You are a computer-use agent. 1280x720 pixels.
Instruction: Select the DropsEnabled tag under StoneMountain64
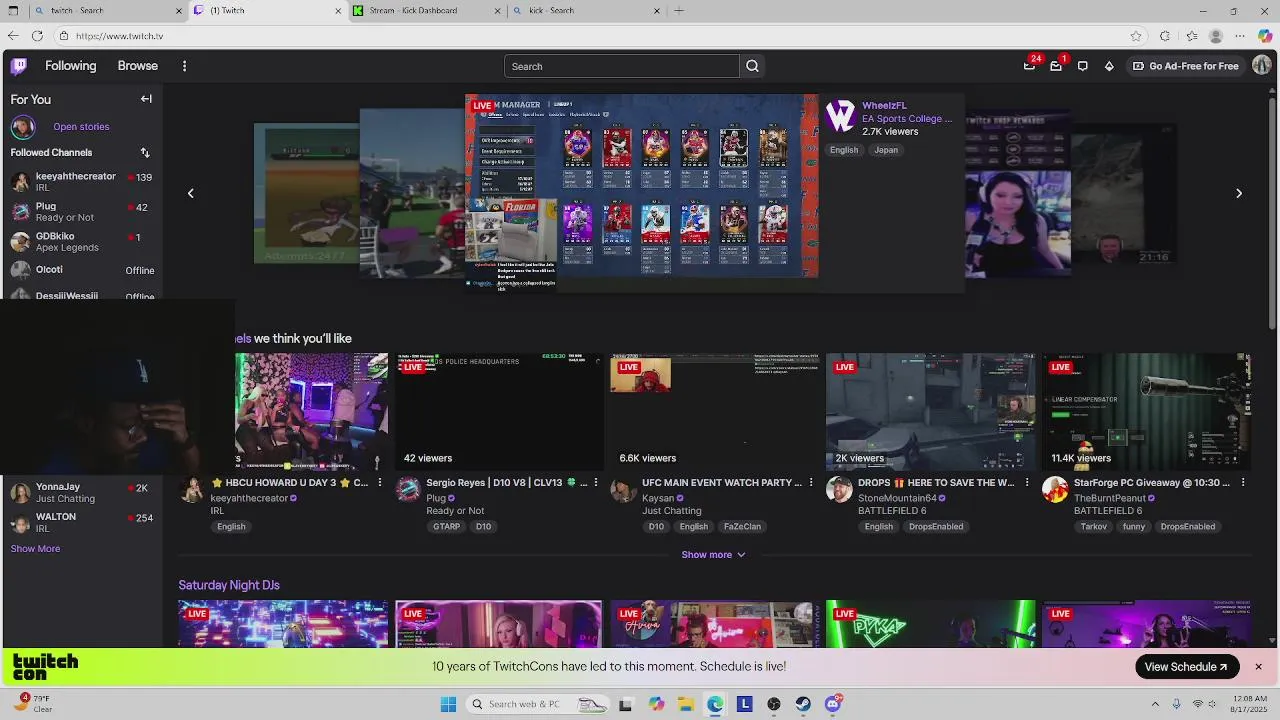click(x=936, y=527)
